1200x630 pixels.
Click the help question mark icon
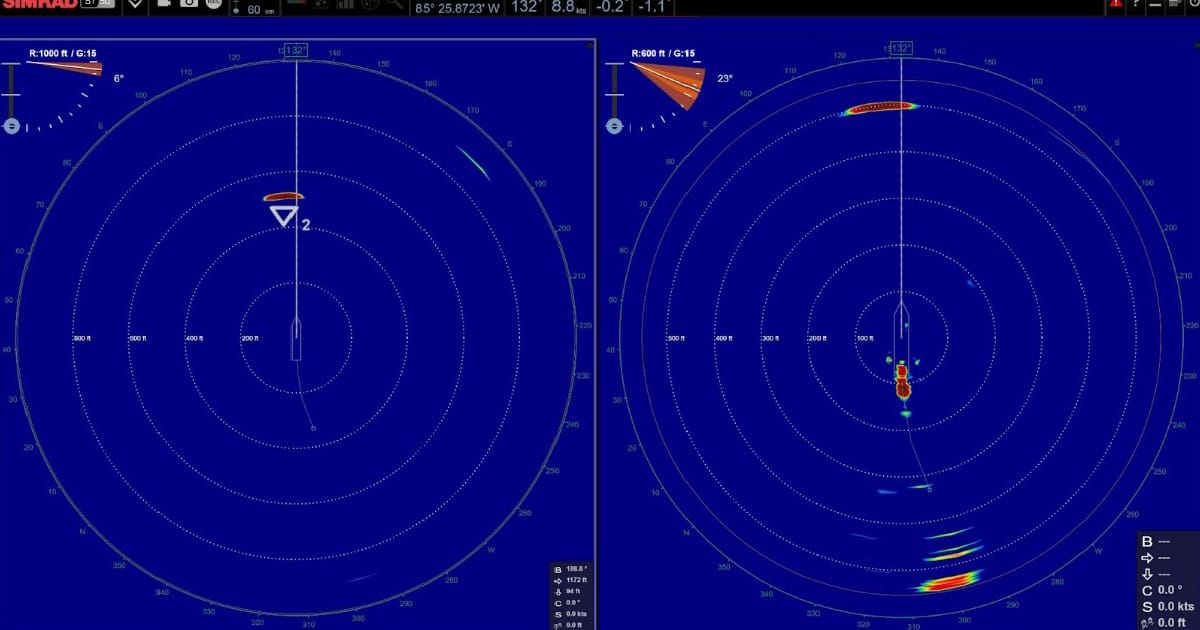pos(1136,4)
